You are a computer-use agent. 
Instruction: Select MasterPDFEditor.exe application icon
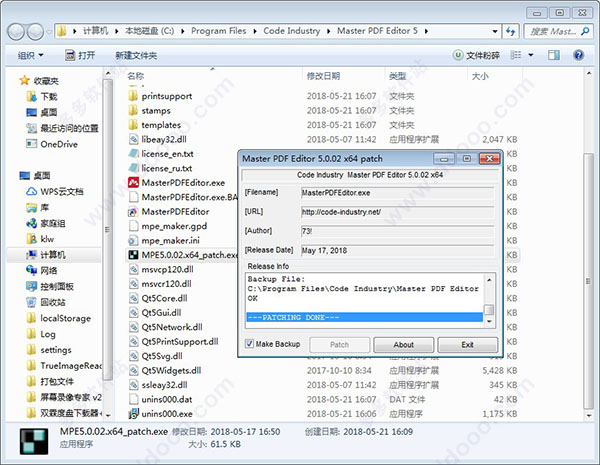tap(133, 183)
